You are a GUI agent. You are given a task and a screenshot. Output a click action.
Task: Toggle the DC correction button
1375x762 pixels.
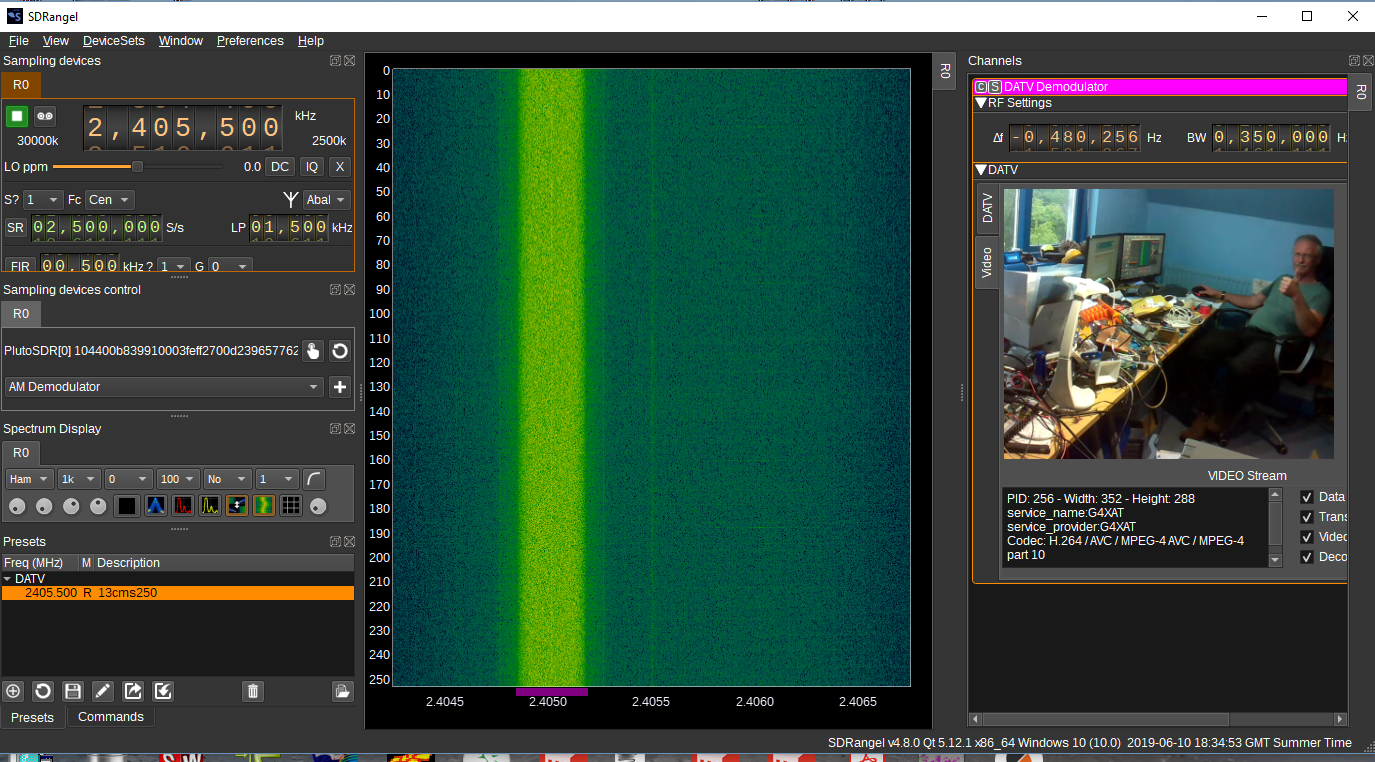pos(279,166)
